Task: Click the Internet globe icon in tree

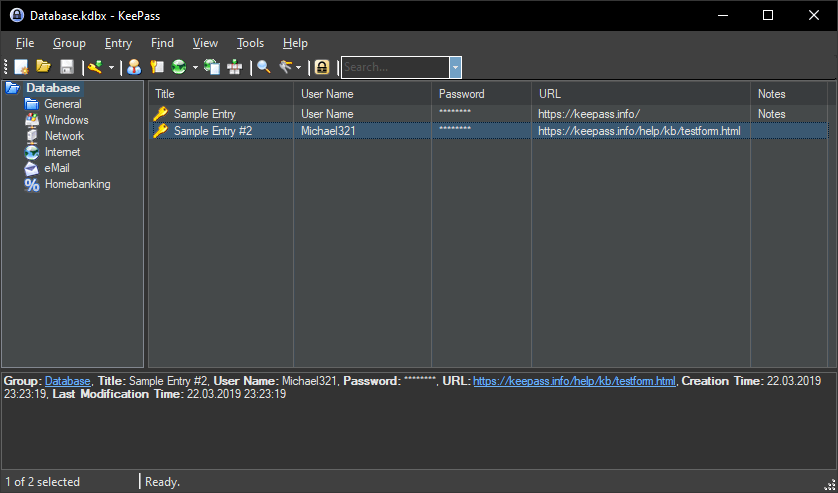Action: coord(32,152)
